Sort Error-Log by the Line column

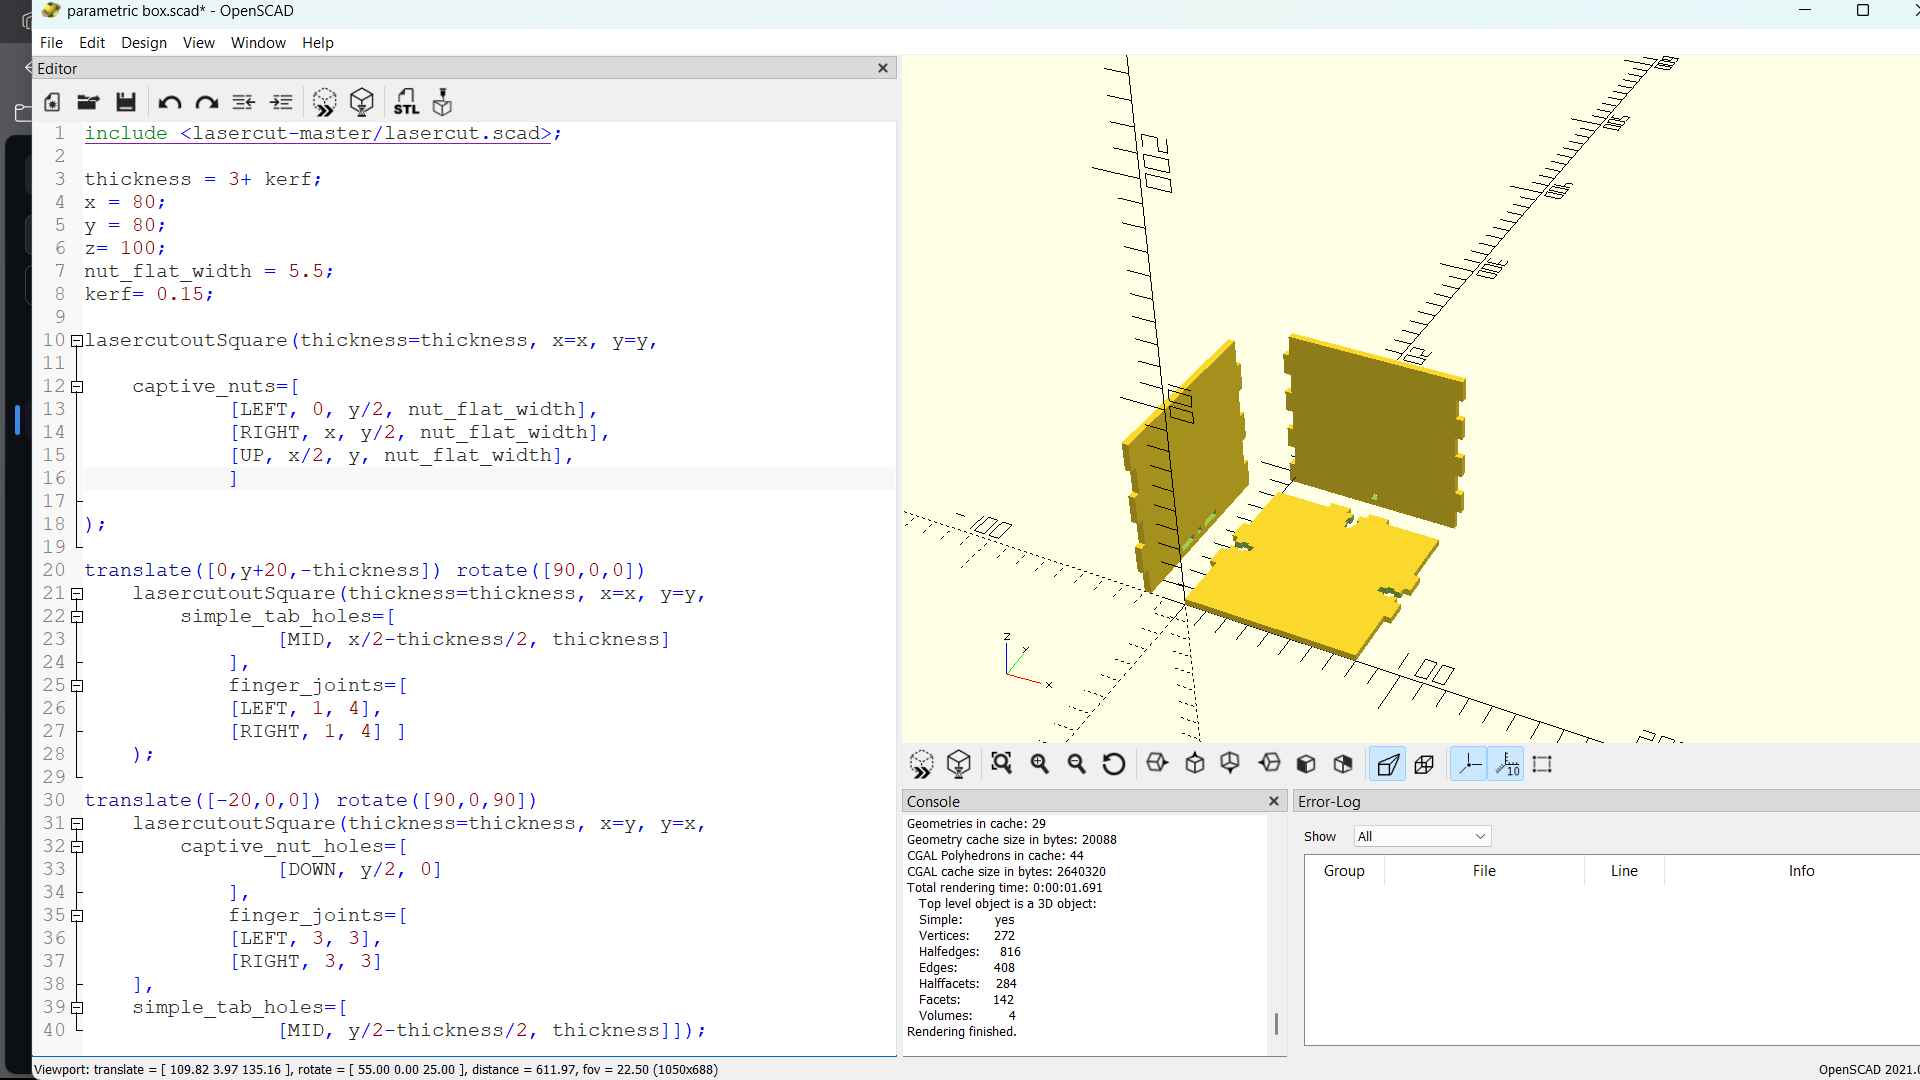tap(1624, 871)
